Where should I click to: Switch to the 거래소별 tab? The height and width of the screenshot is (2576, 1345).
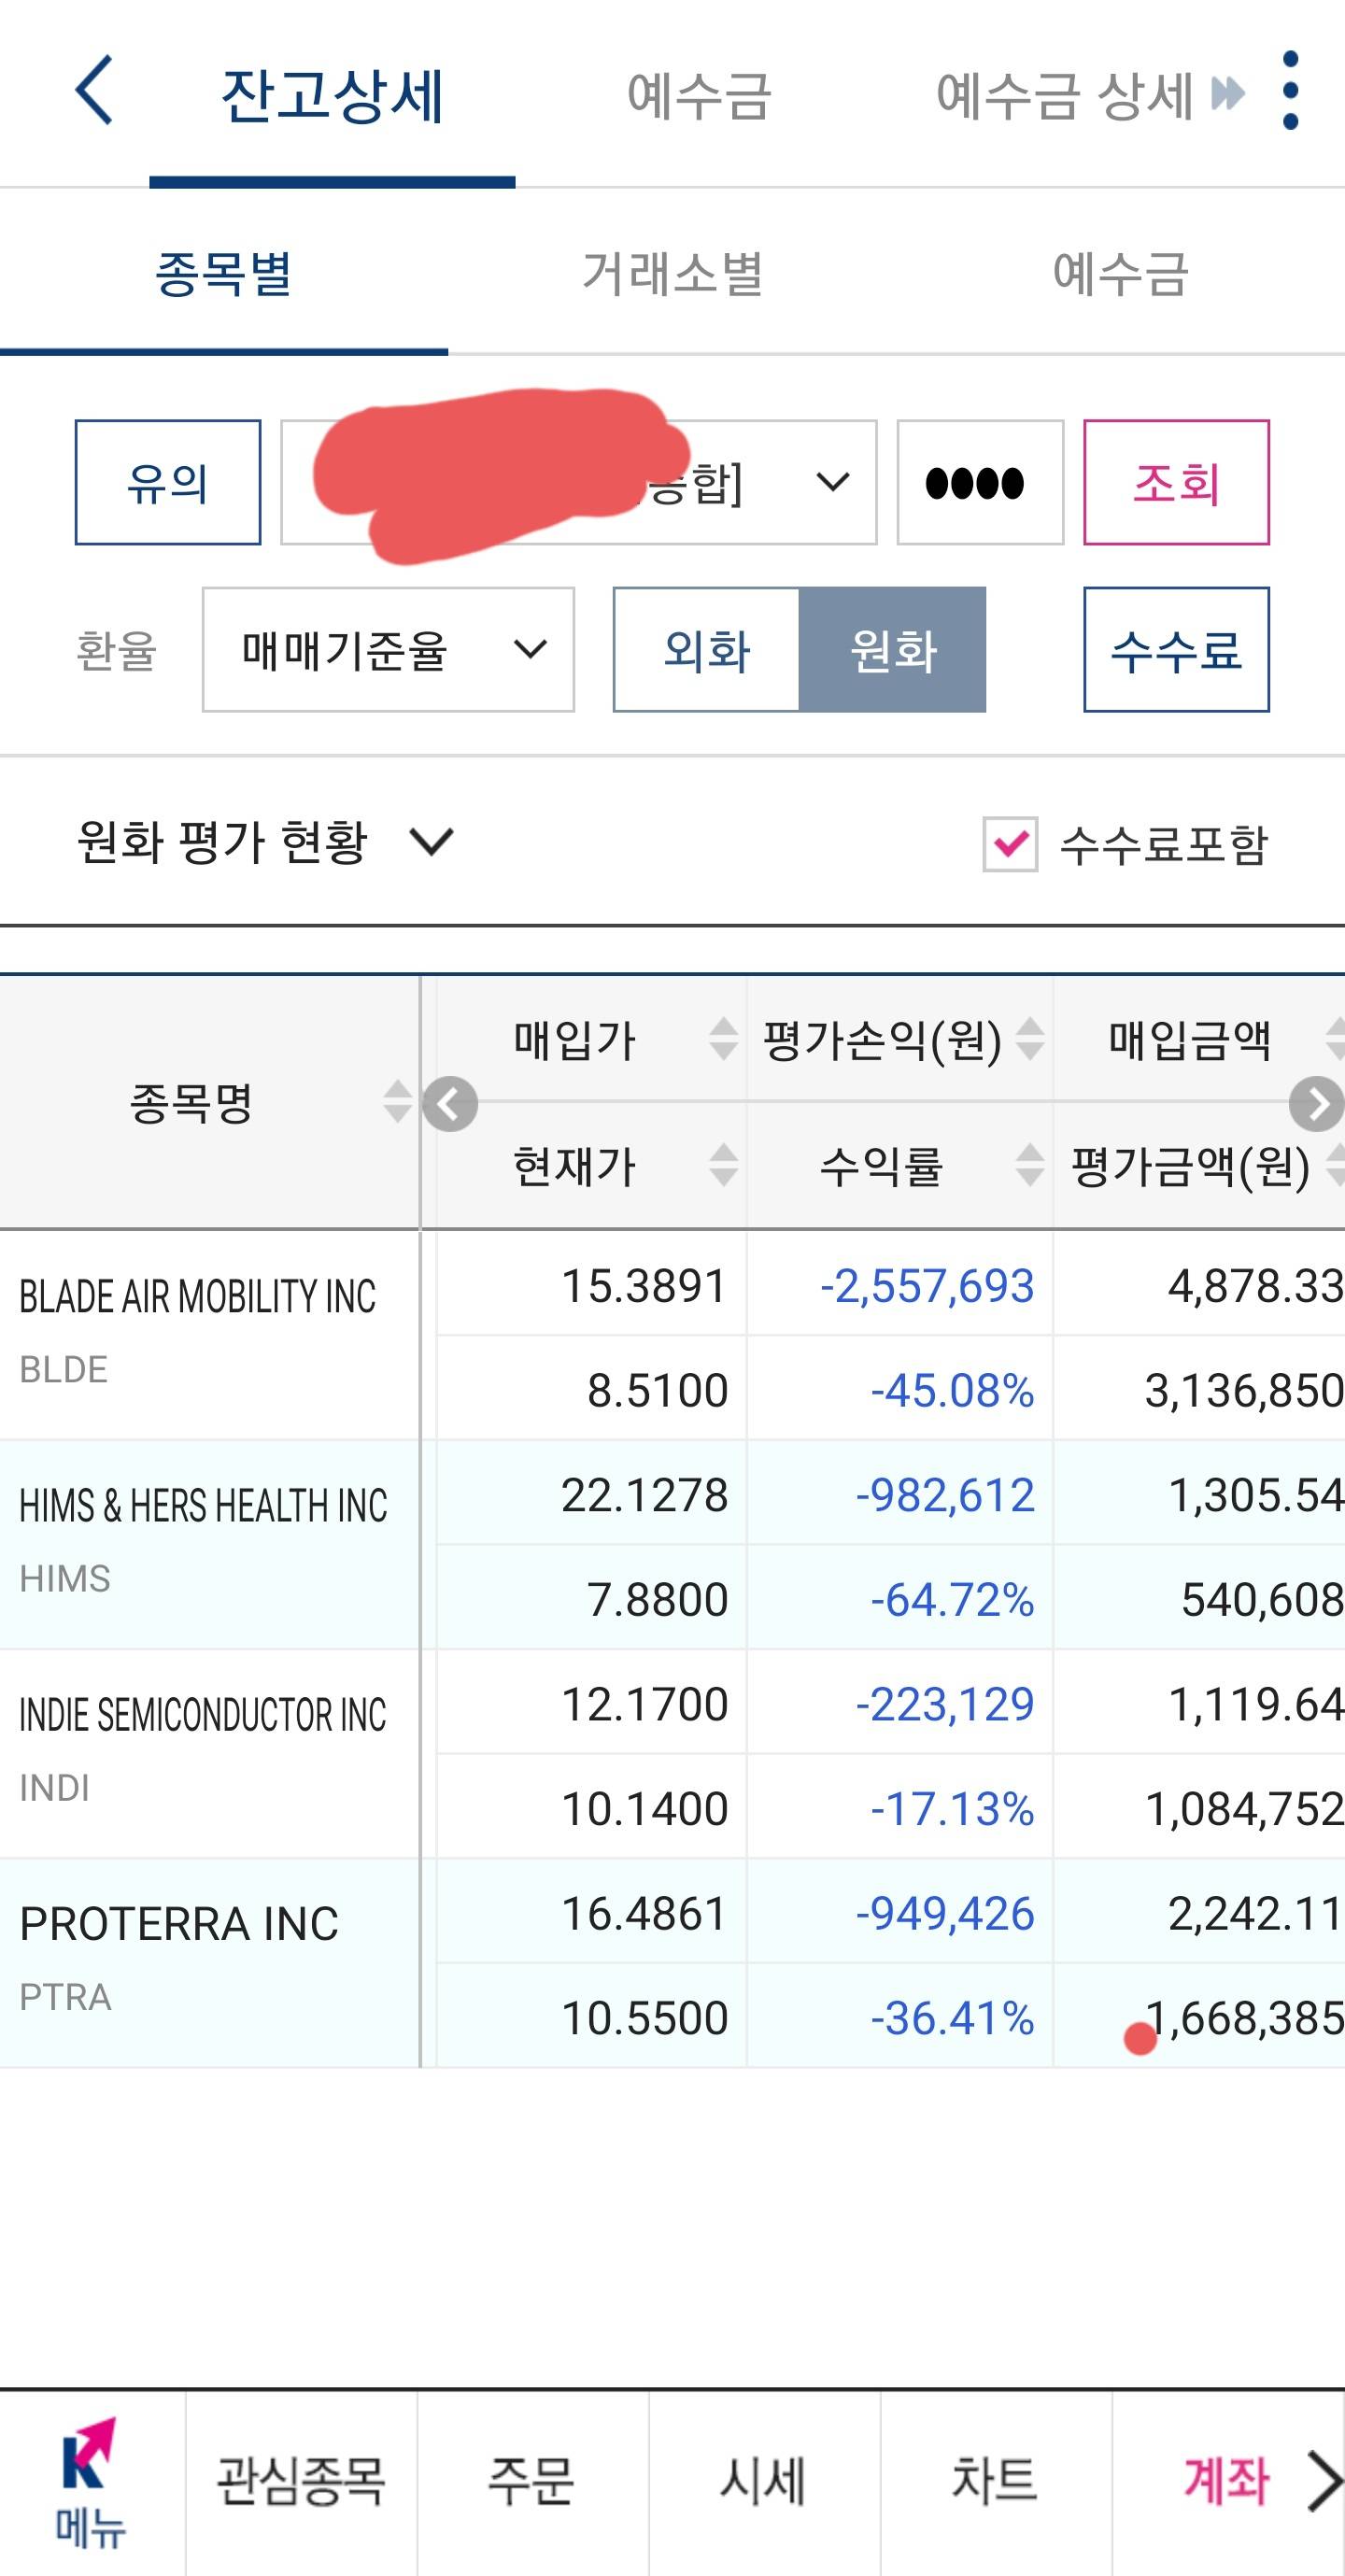pyautogui.click(x=672, y=273)
